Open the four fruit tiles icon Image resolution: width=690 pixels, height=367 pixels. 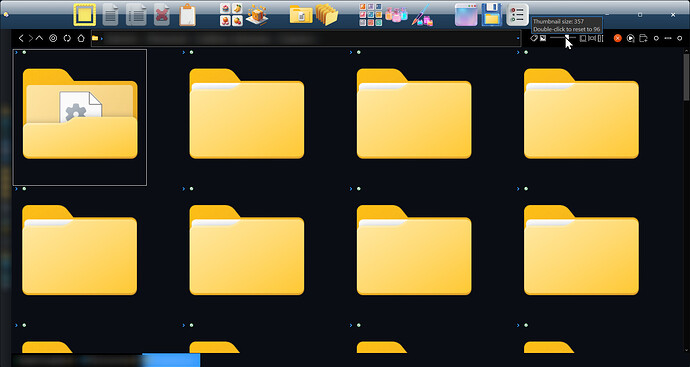[231, 15]
